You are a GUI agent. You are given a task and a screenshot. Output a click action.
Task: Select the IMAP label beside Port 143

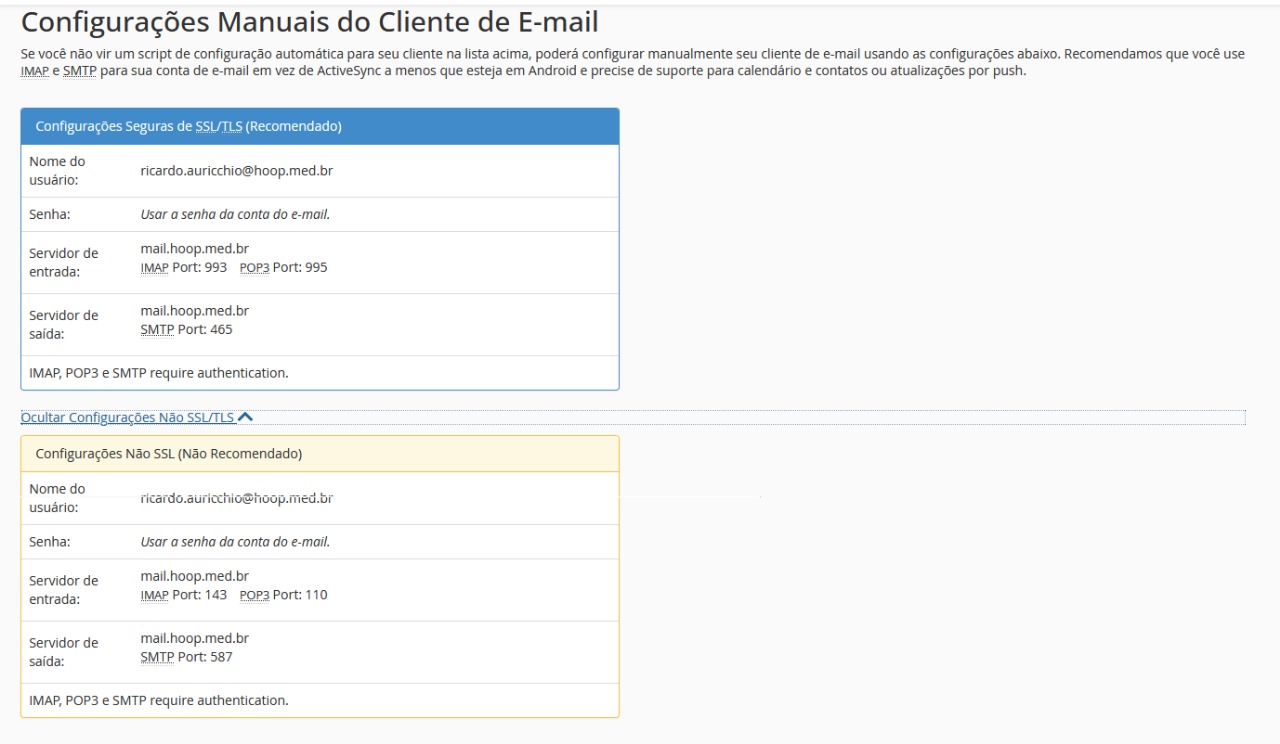click(x=154, y=596)
